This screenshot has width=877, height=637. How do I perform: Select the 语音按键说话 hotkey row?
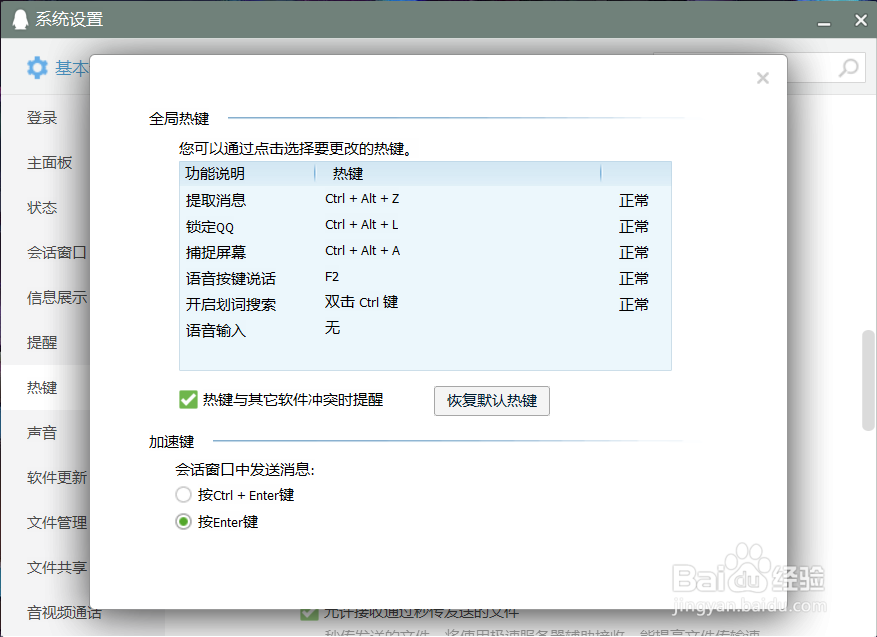point(425,278)
